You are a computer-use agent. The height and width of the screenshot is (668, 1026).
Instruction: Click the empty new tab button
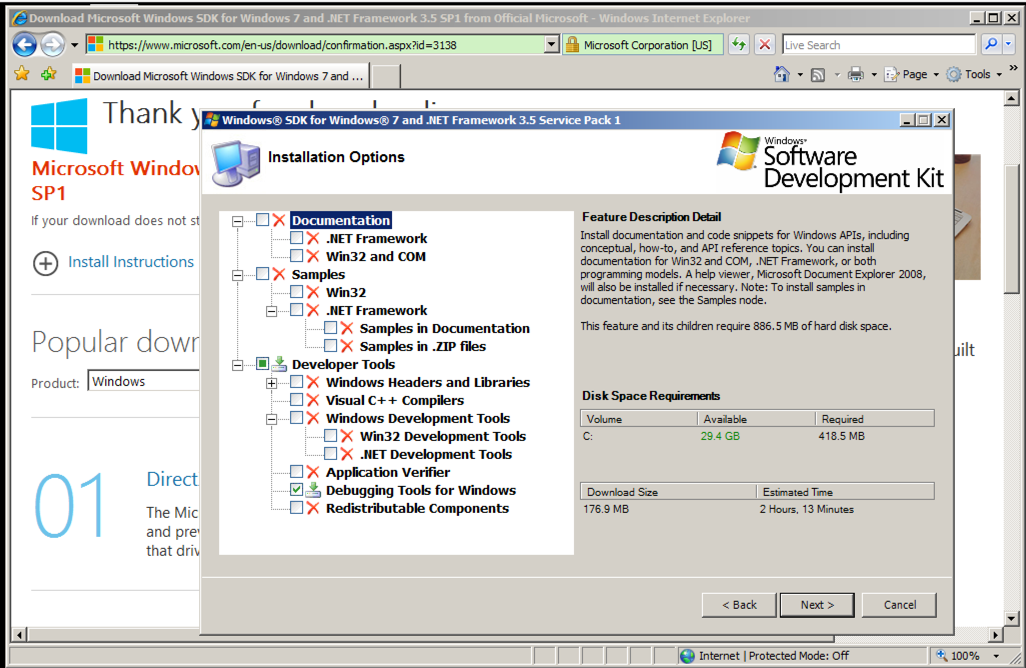point(386,77)
